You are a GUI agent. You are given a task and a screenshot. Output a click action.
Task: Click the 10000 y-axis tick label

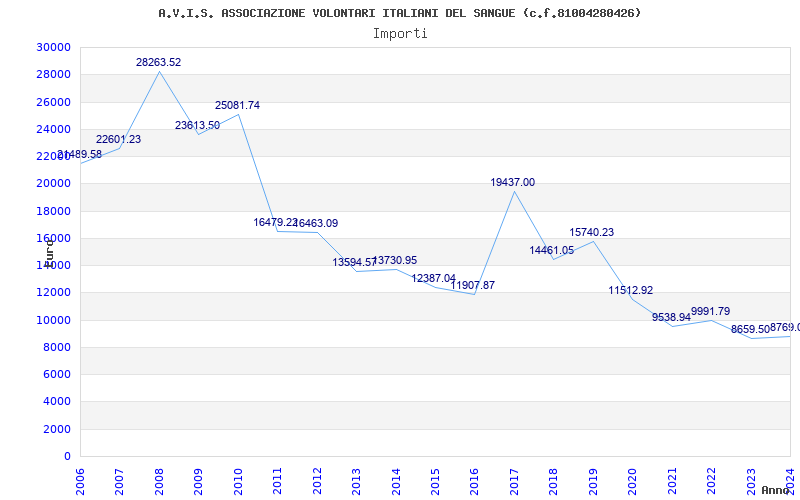(54, 320)
